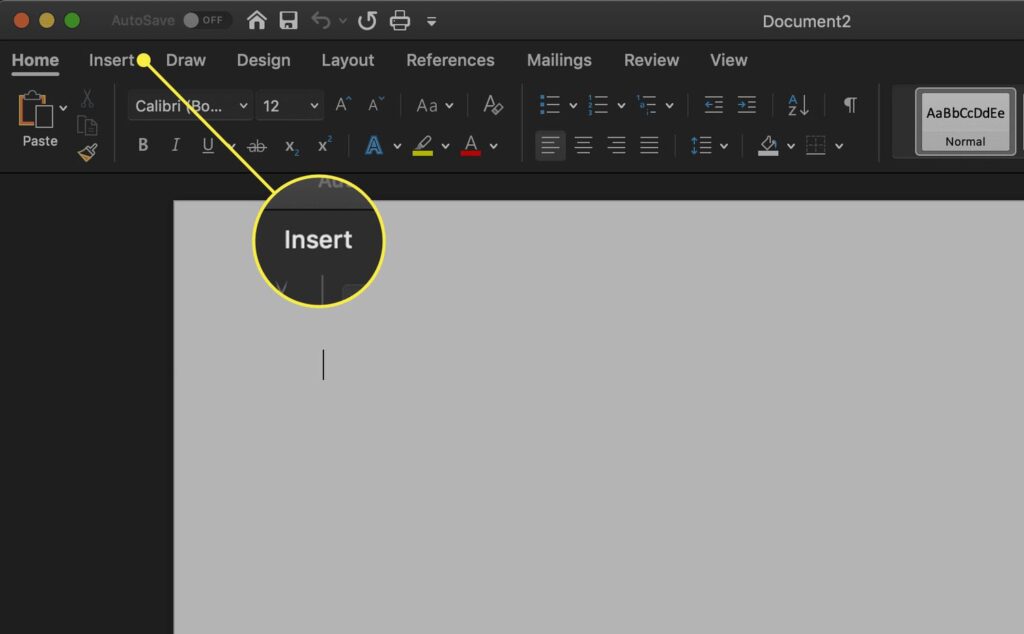Apply superscript formatting
This screenshot has width=1024, height=634.
point(323,145)
